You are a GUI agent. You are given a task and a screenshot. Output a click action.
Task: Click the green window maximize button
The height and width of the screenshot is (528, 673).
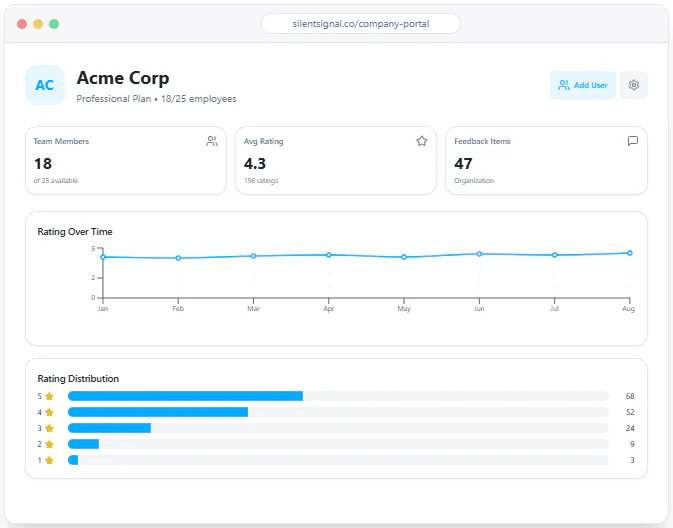(54, 24)
